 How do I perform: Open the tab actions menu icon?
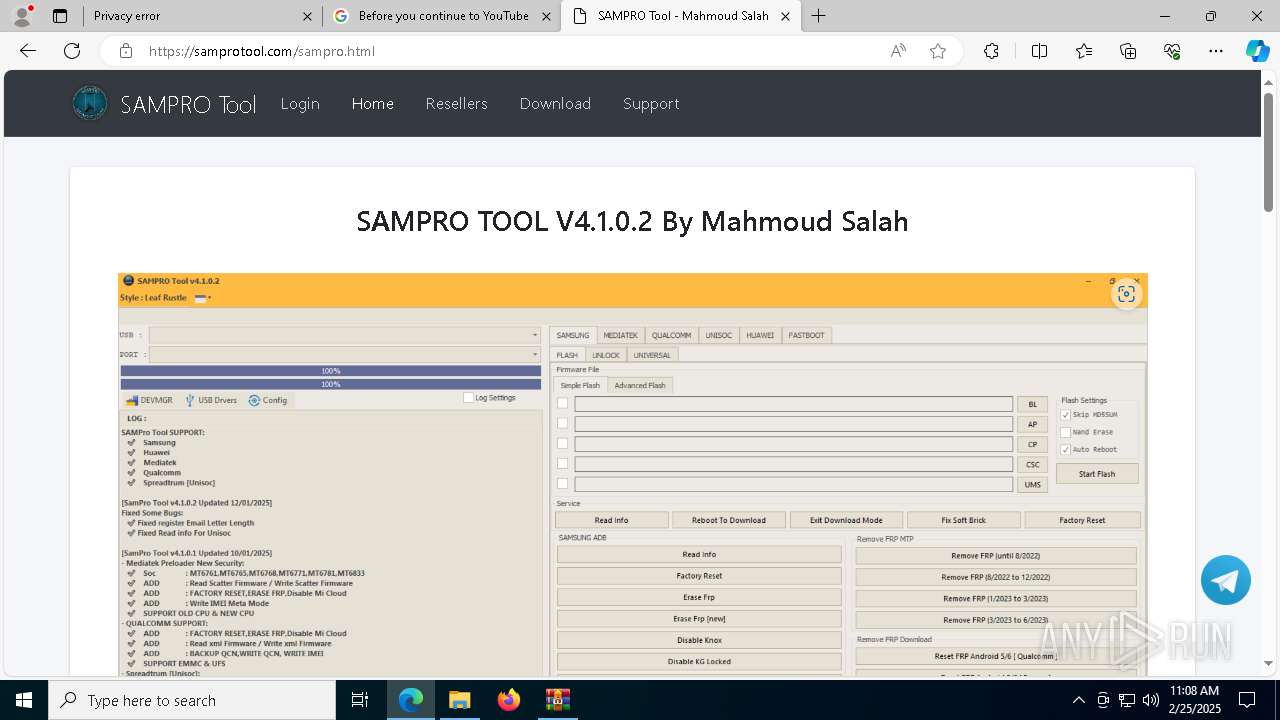coord(60,16)
